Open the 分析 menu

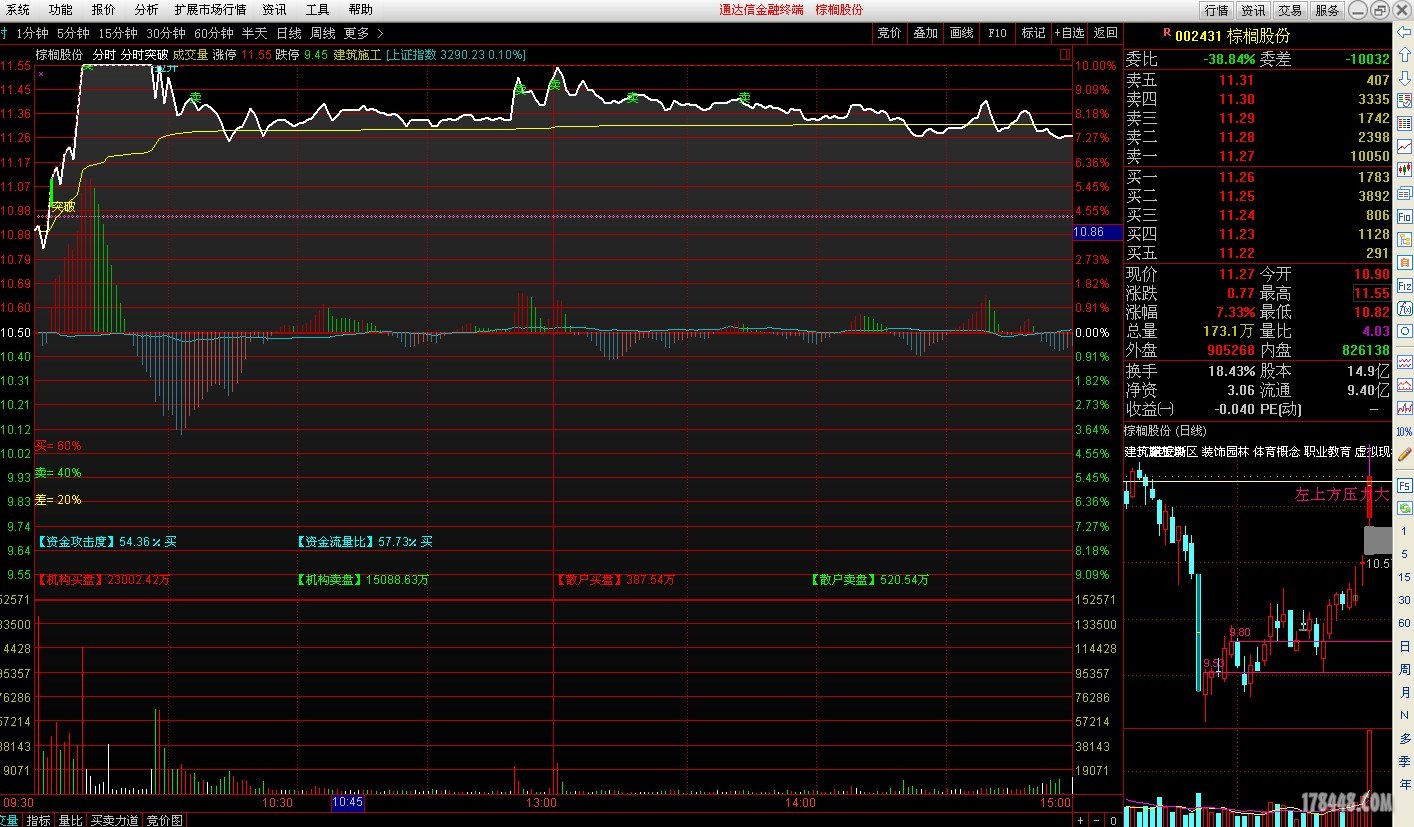[146, 10]
